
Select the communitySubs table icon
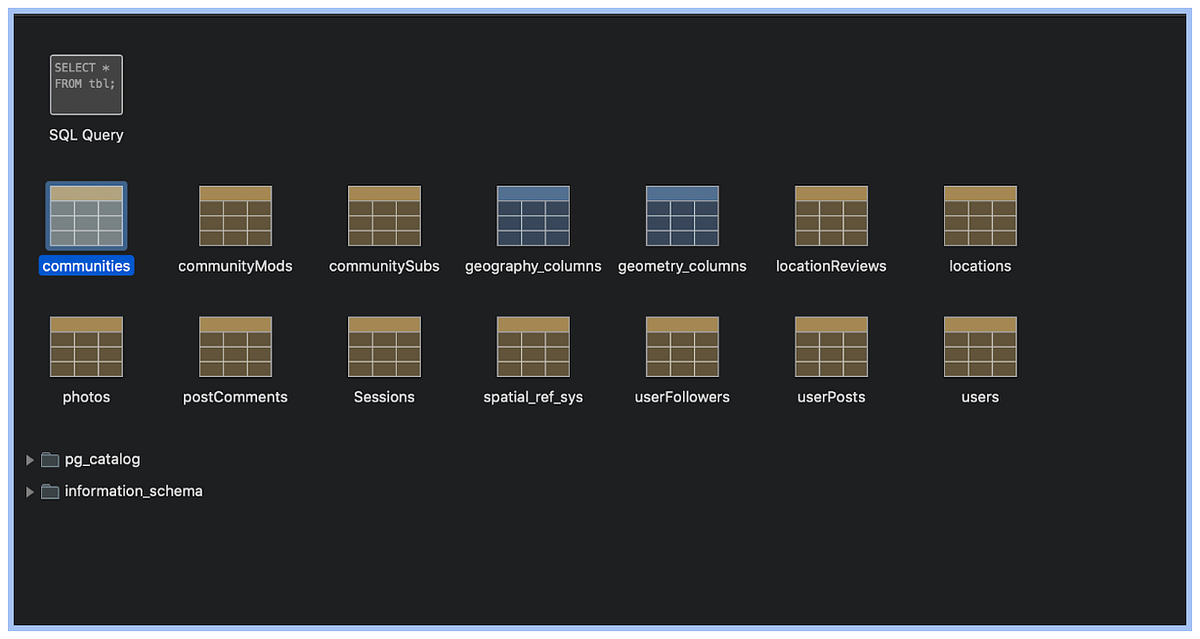pyautogui.click(x=384, y=215)
